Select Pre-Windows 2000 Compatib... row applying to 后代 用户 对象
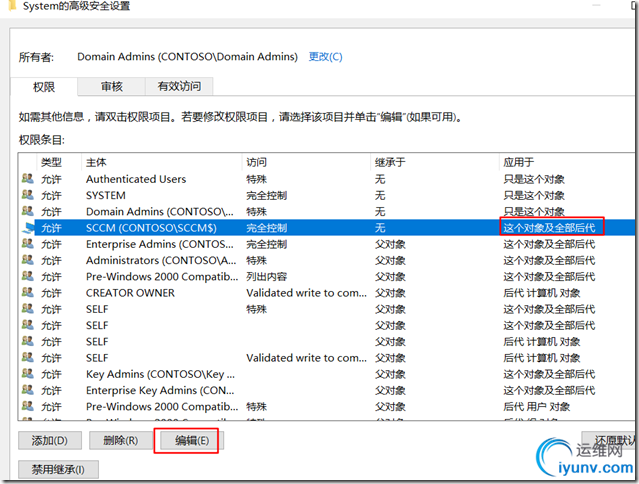639x484 pixels. tap(326, 407)
